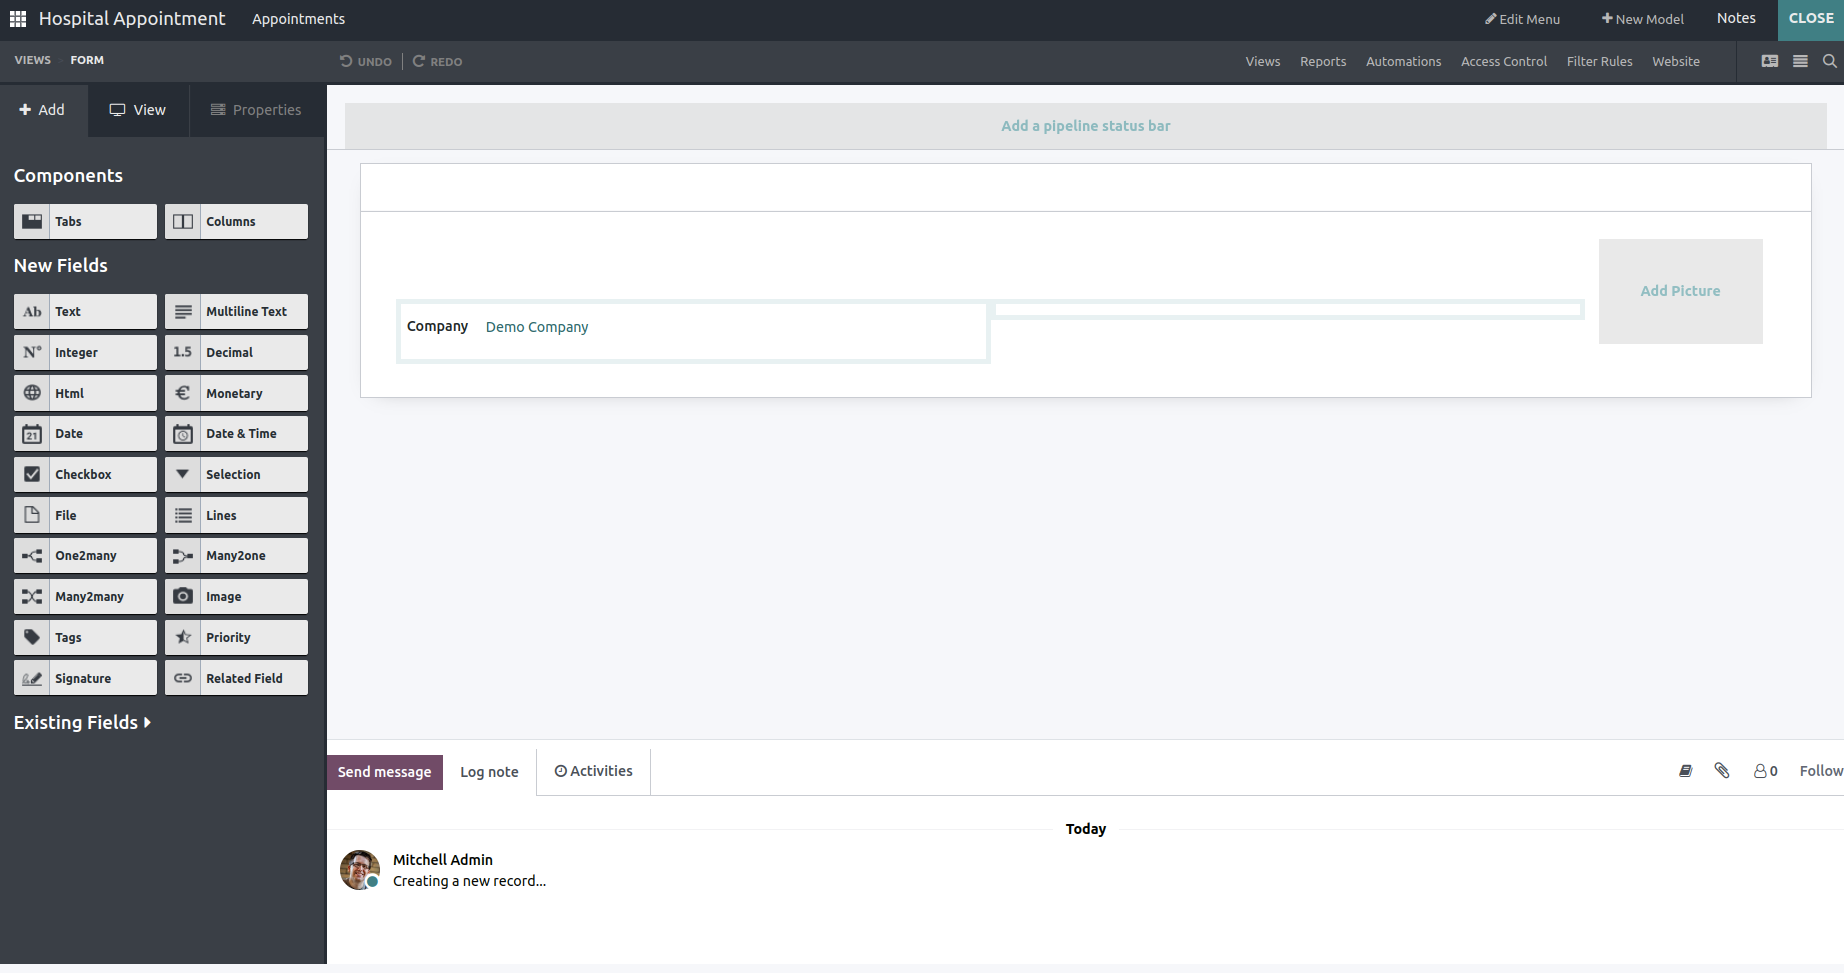
Task: Open the Access Control menu item
Action: point(1504,62)
